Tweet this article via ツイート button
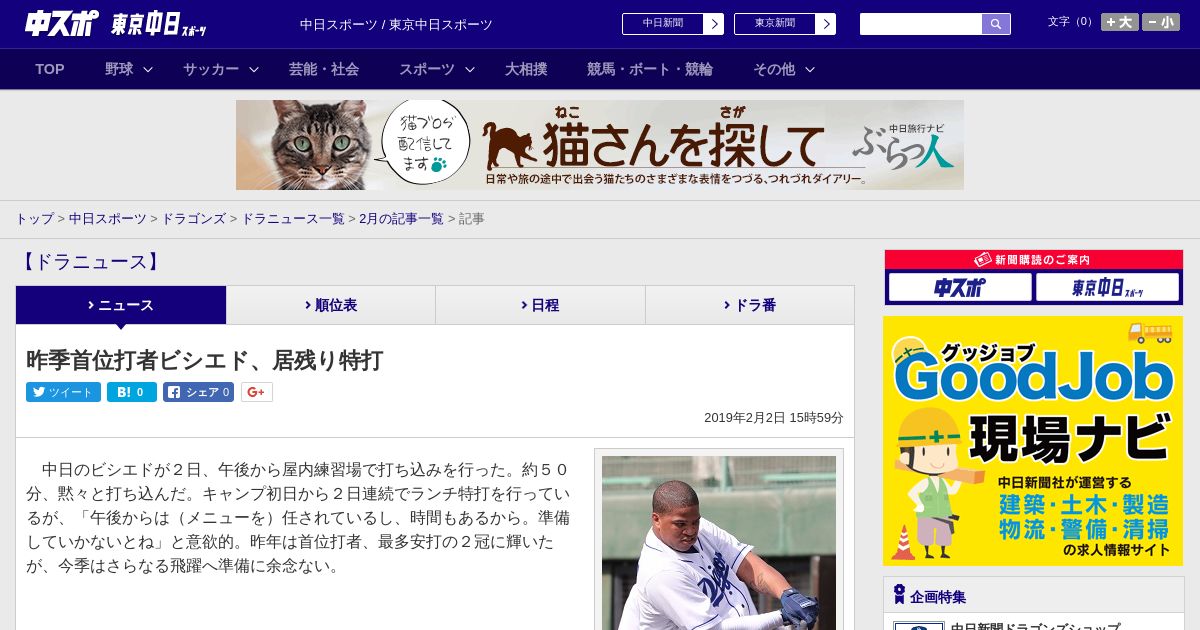 coord(63,392)
